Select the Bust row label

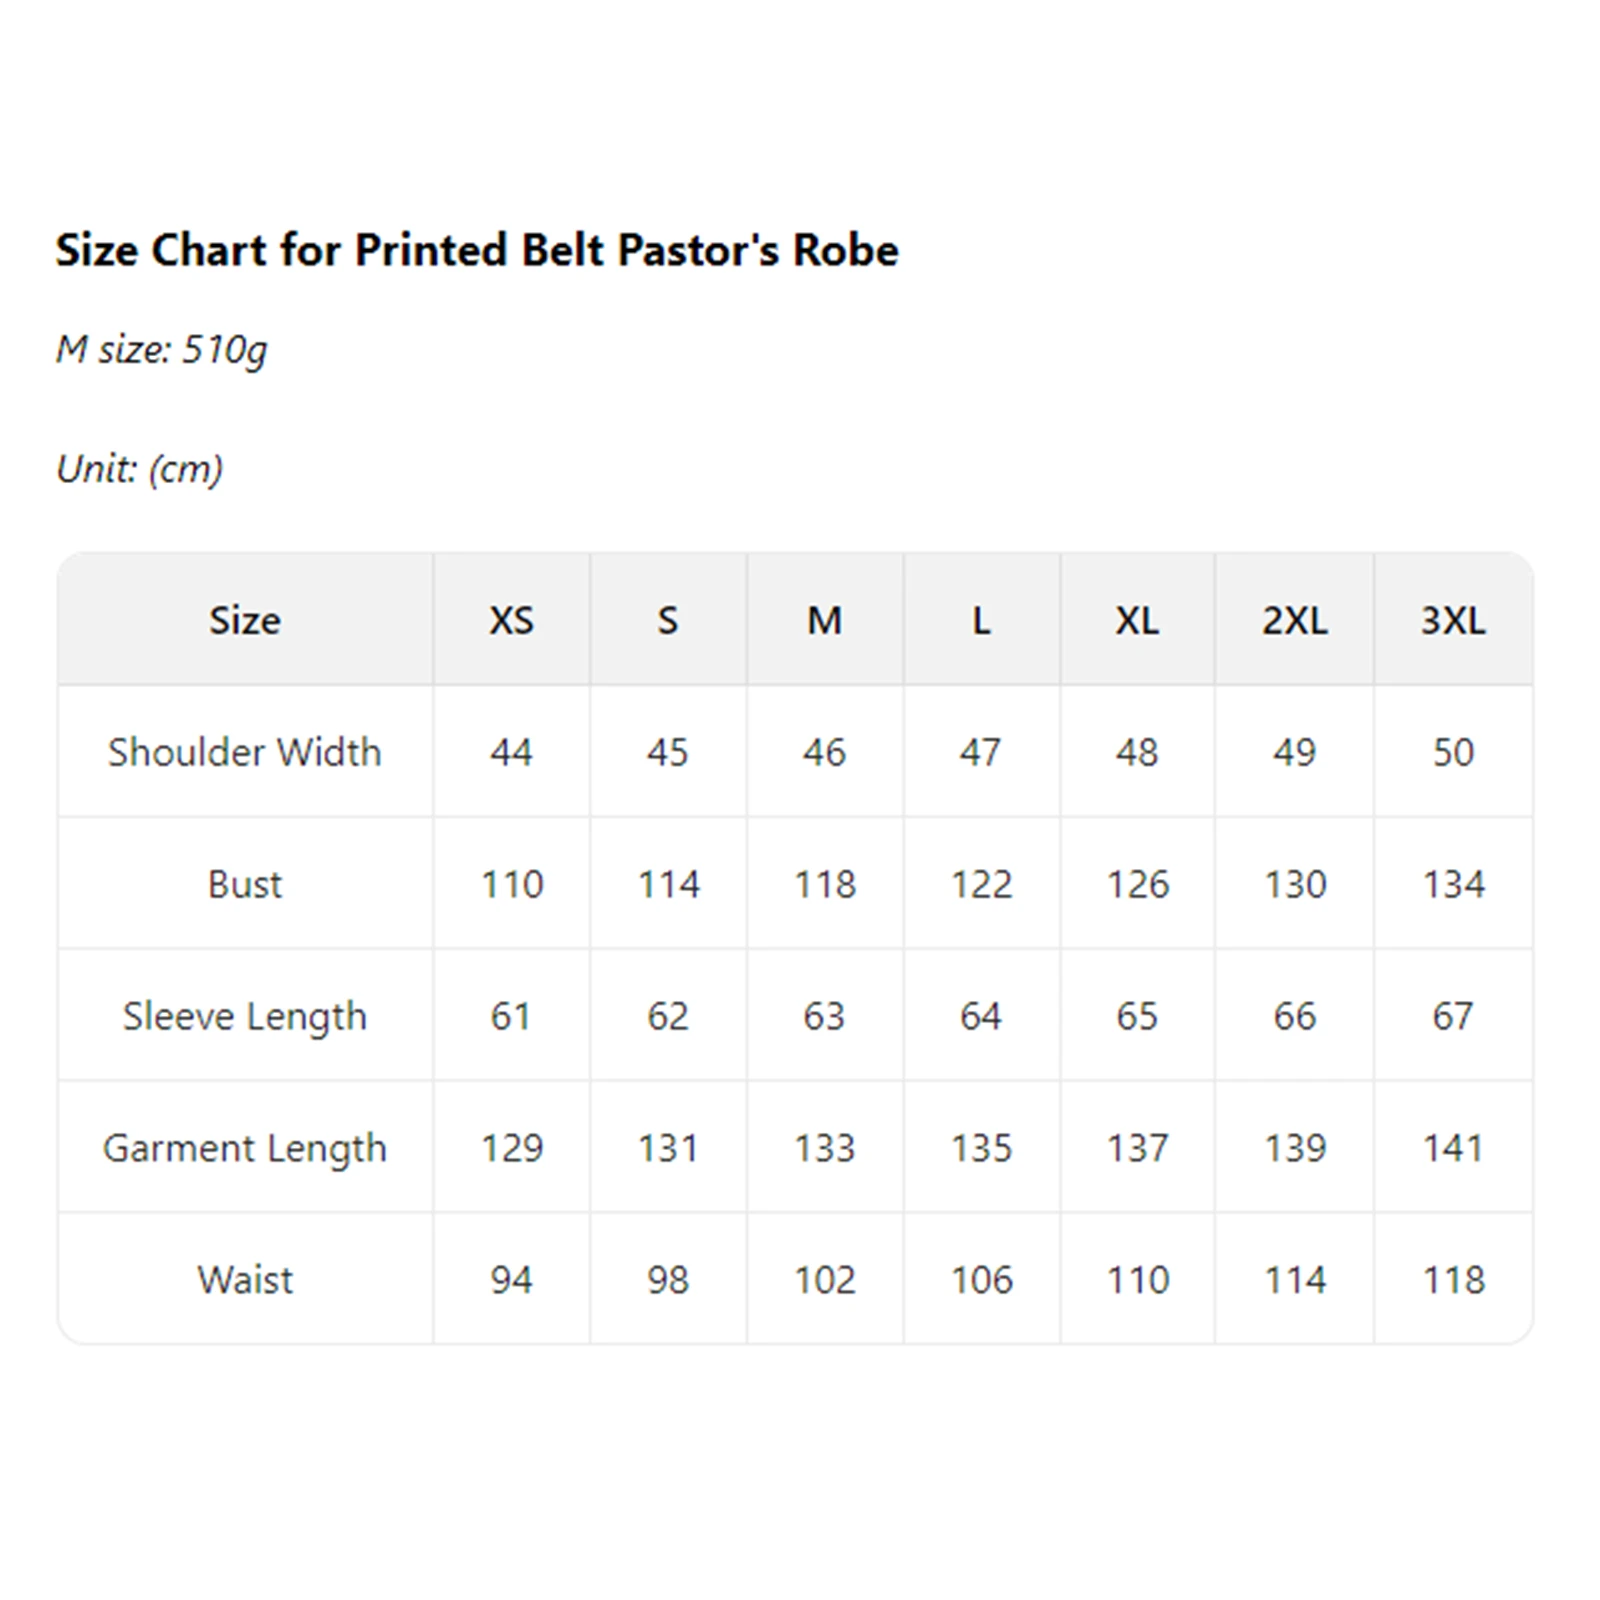tap(245, 884)
